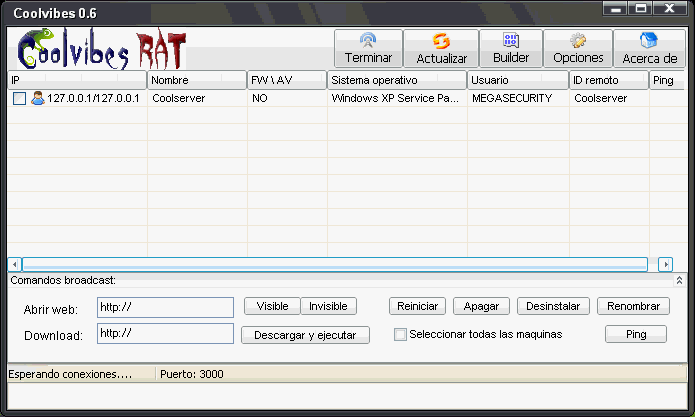The image size is (695, 417).
Task: Focus the Abrir web URL field
Action: click(165, 307)
